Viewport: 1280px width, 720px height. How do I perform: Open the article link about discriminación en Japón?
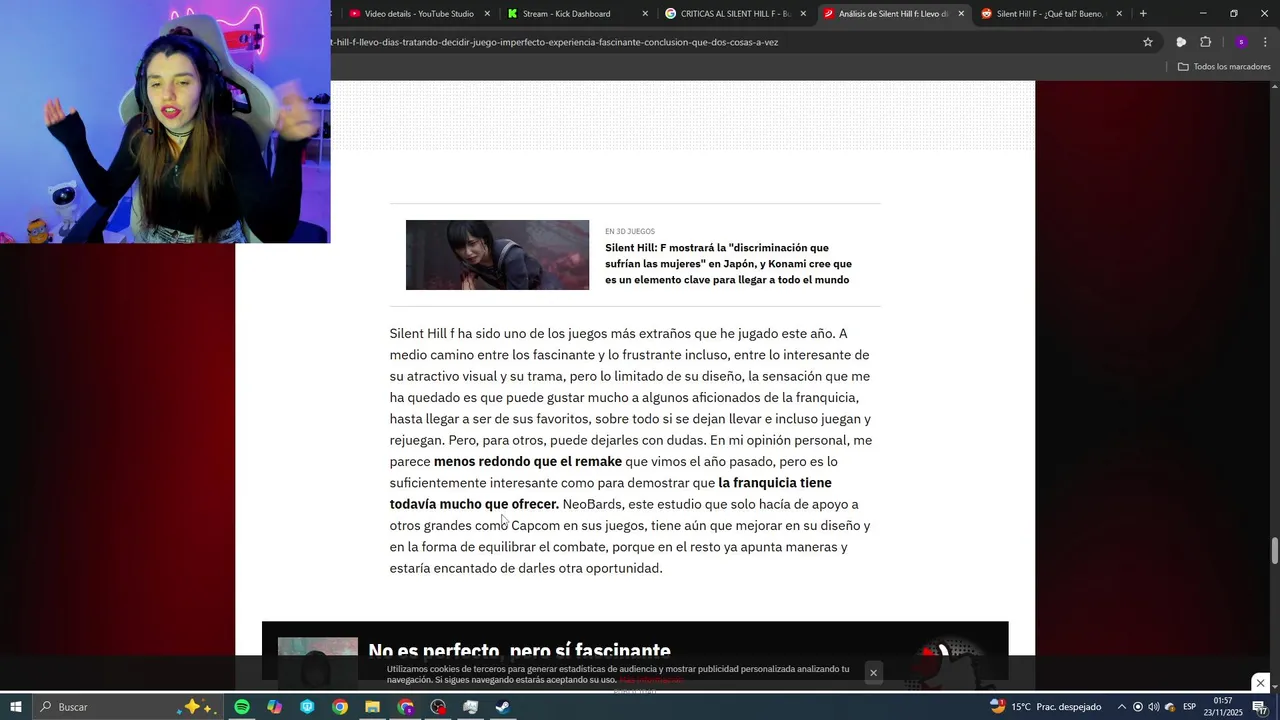(728, 264)
